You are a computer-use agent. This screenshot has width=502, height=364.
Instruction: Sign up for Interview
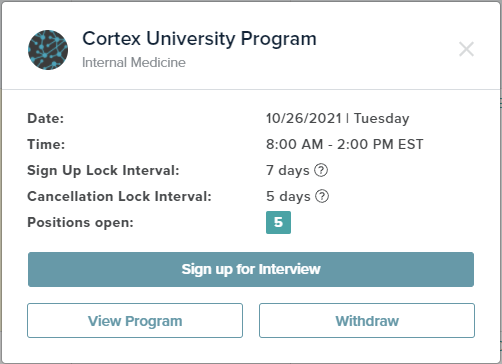click(x=251, y=269)
